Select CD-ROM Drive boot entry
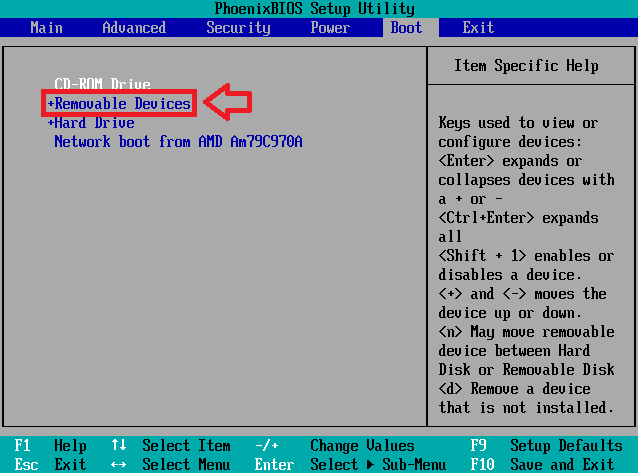The width and height of the screenshot is (638, 473). pyautogui.click(x=103, y=83)
